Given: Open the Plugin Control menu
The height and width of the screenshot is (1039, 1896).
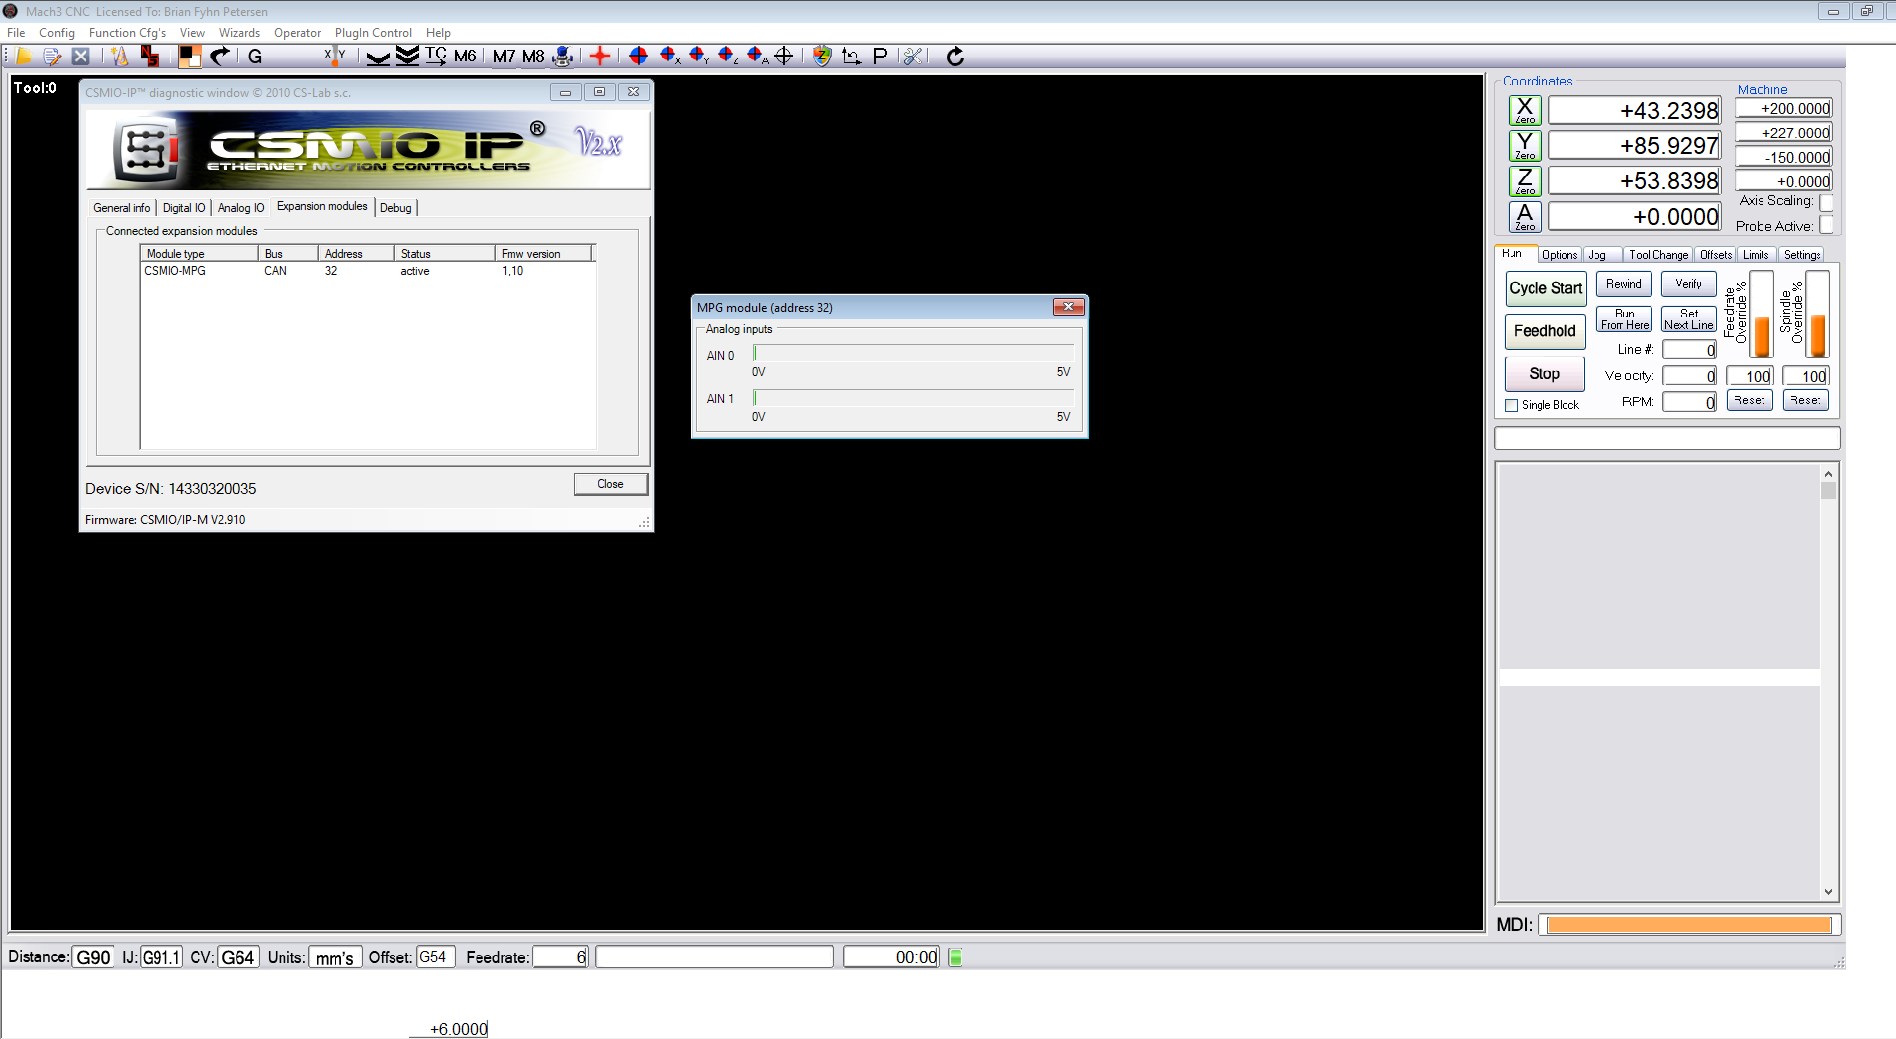Looking at the screenshot, I should (373, 33).
